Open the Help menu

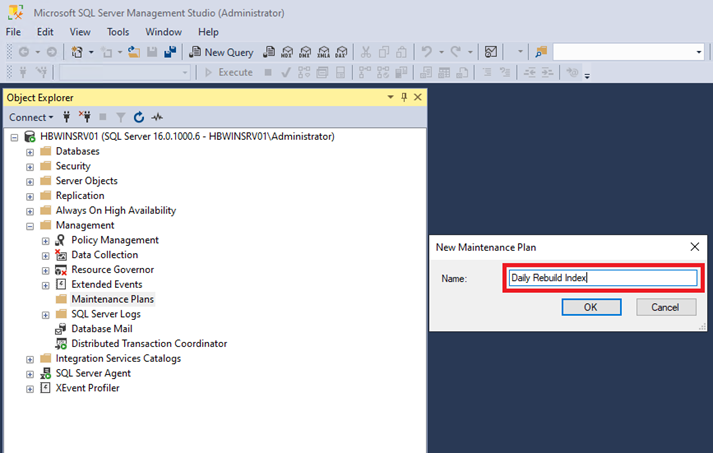coord(208,32)
